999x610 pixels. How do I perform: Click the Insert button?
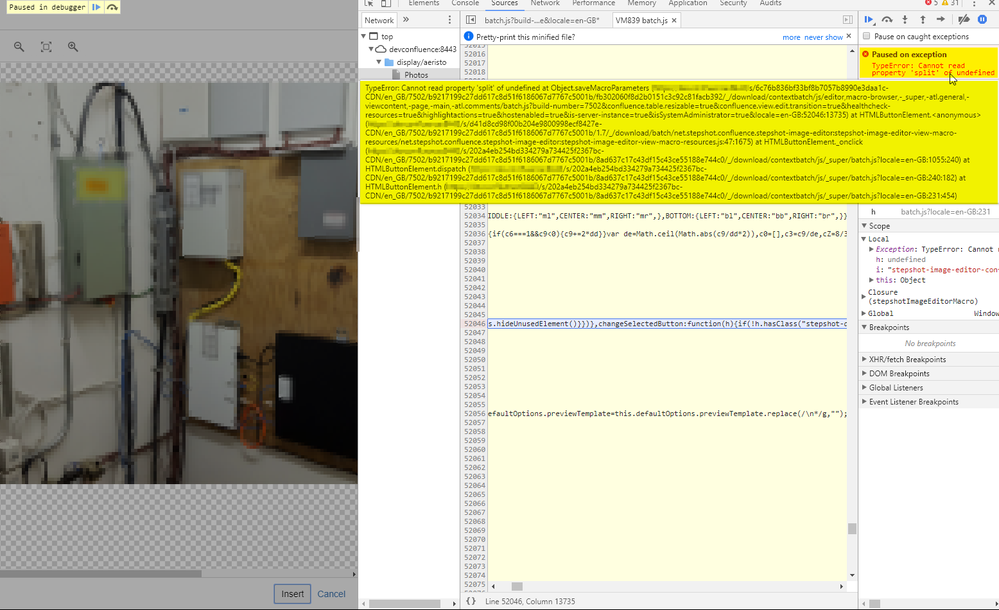point(292,593)
